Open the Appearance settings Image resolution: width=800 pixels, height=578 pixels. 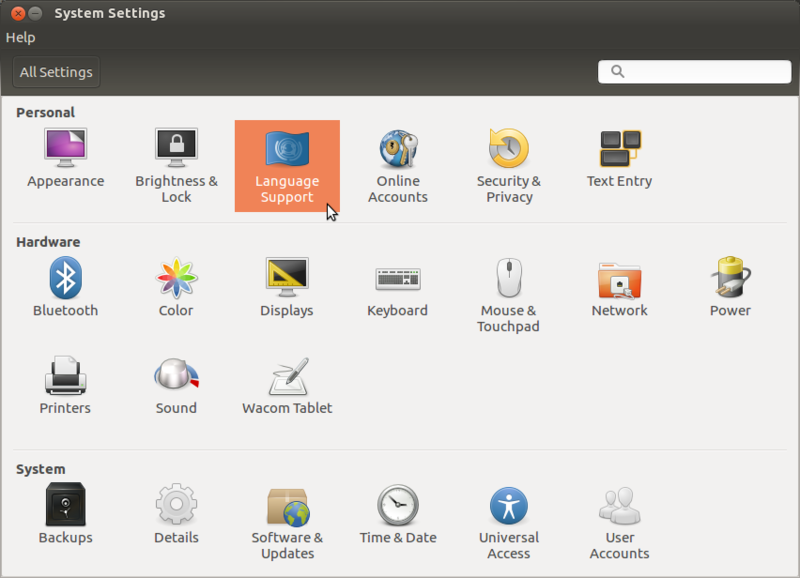click(65, 159)
